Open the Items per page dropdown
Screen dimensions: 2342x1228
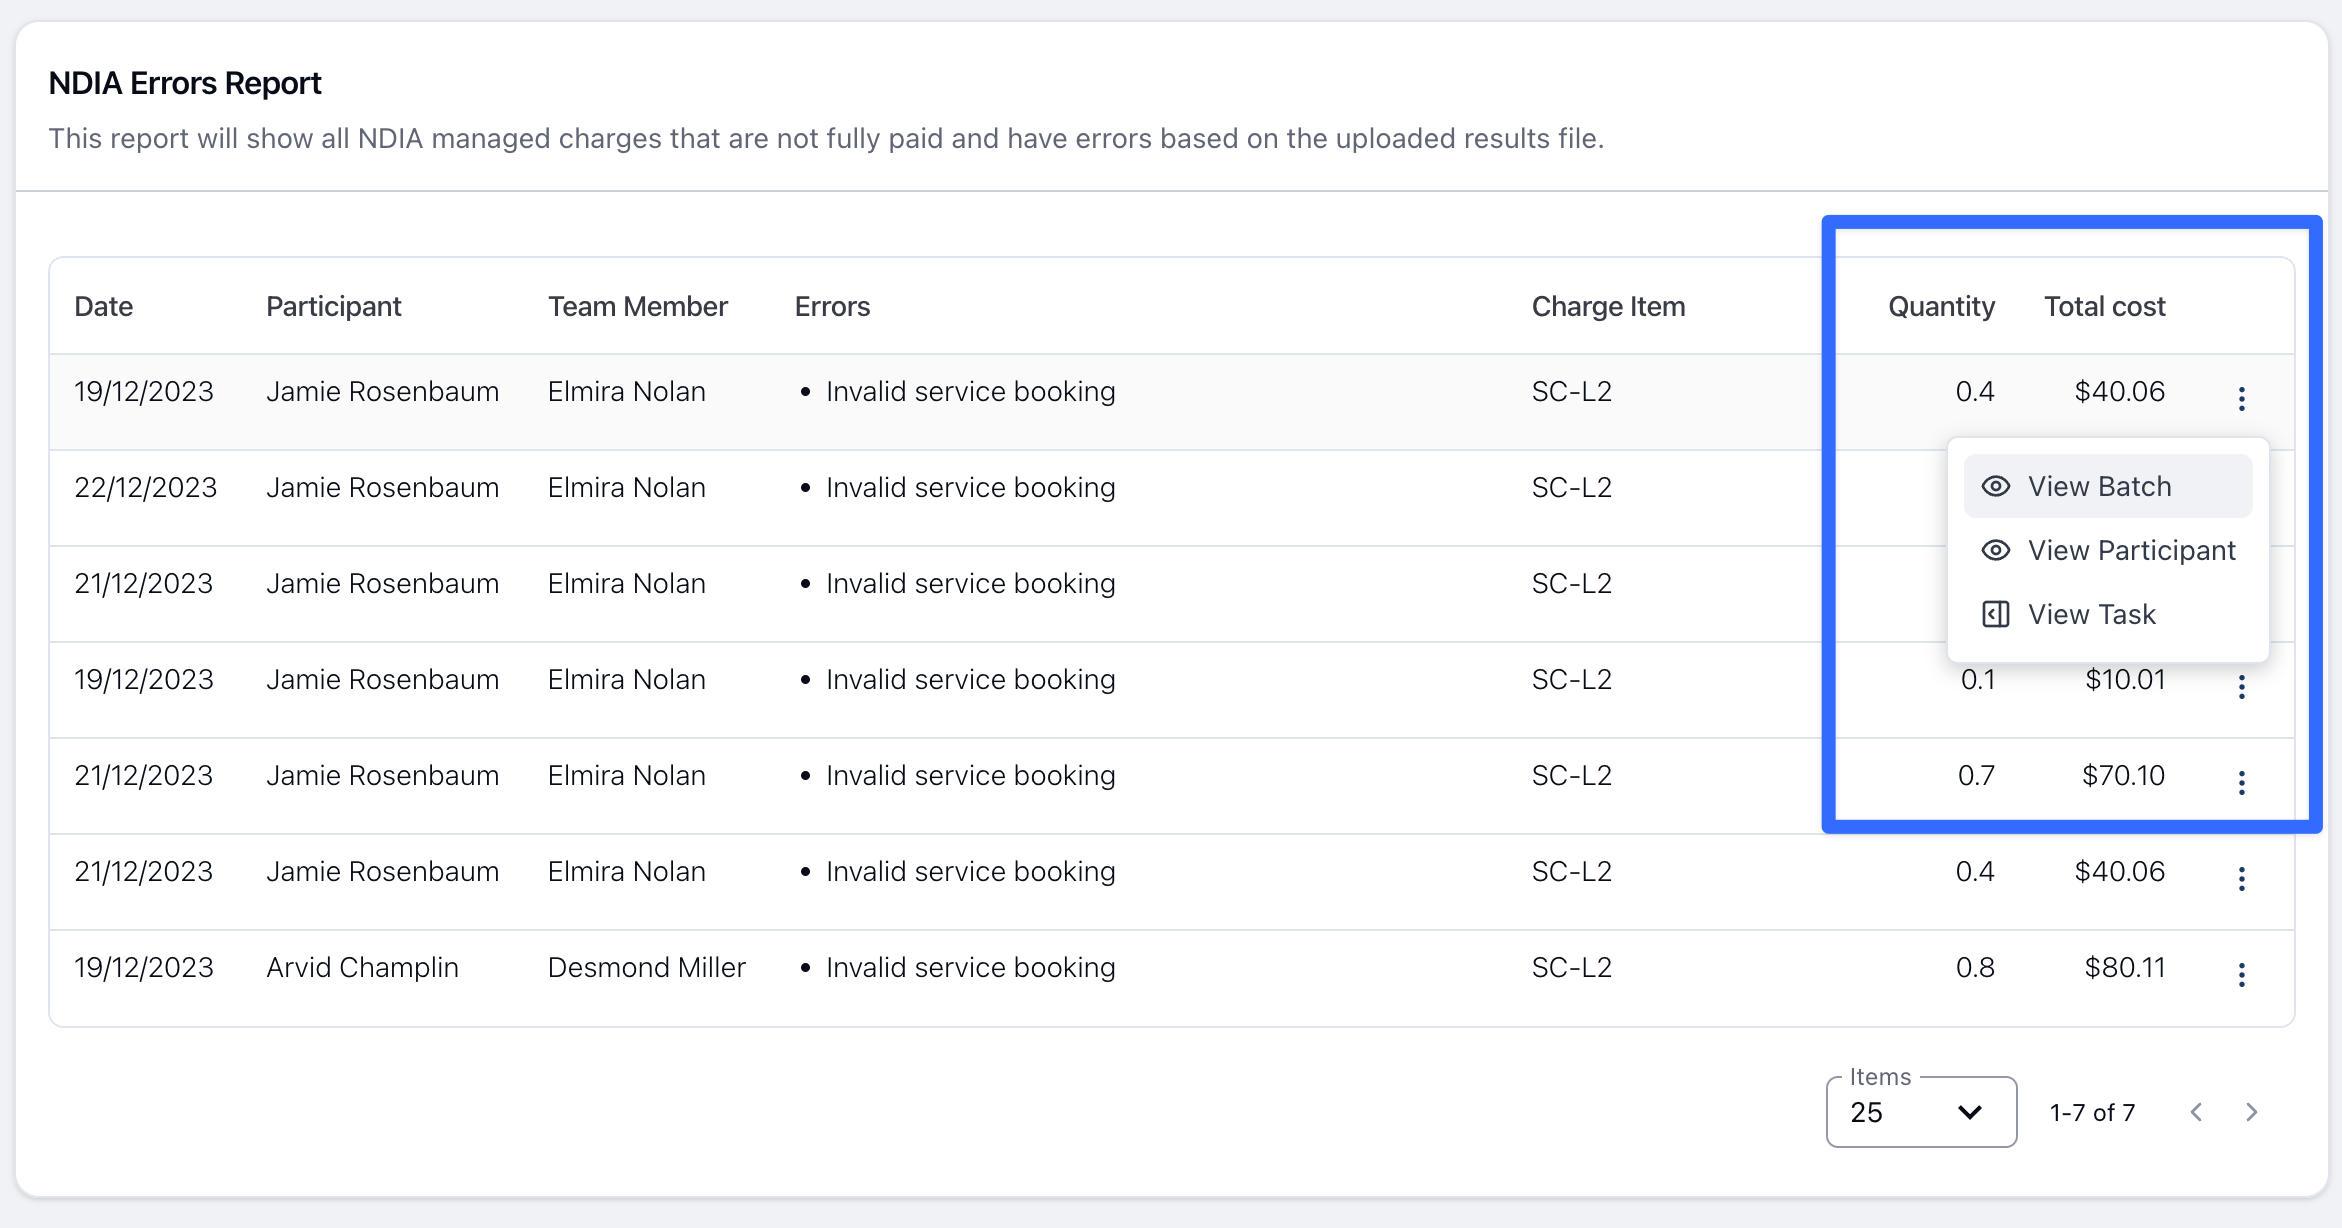(x=1920, y=1112)
